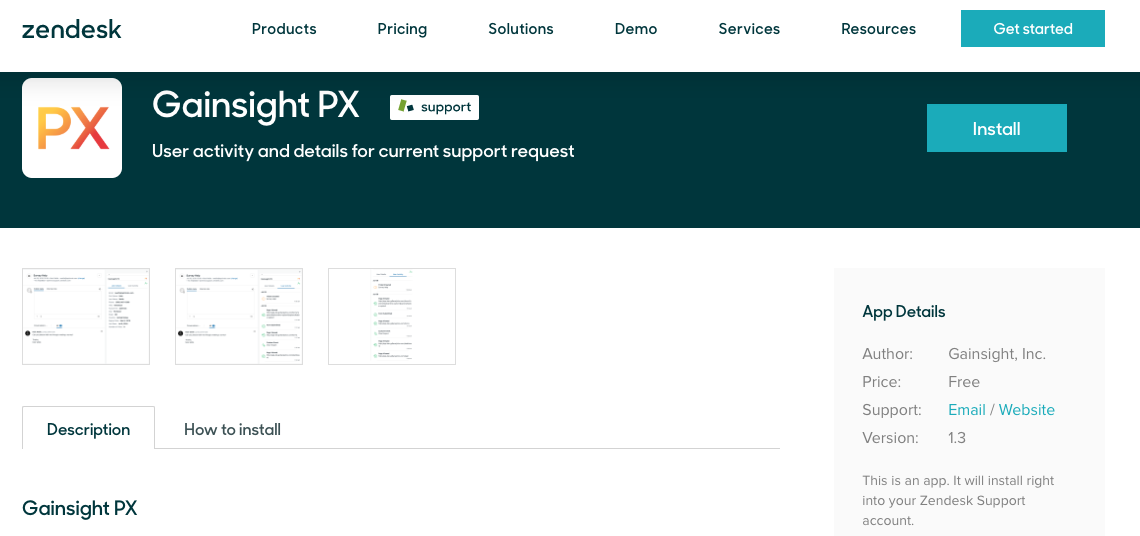The width and height of the screenshot is (1140, 536).
Task: Open the third app screenshot thumbnail
Action: click(392, 316)
